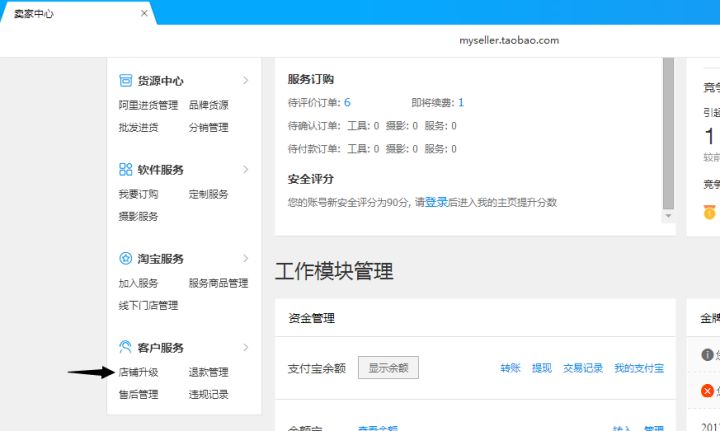Click the 客户服务 headset icon
720x431 pixels.
[x=125, y=347]
